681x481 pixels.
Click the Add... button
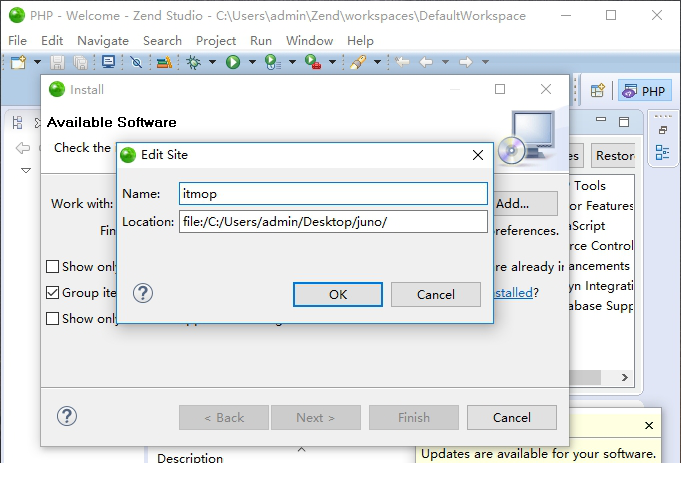point(525,204)
